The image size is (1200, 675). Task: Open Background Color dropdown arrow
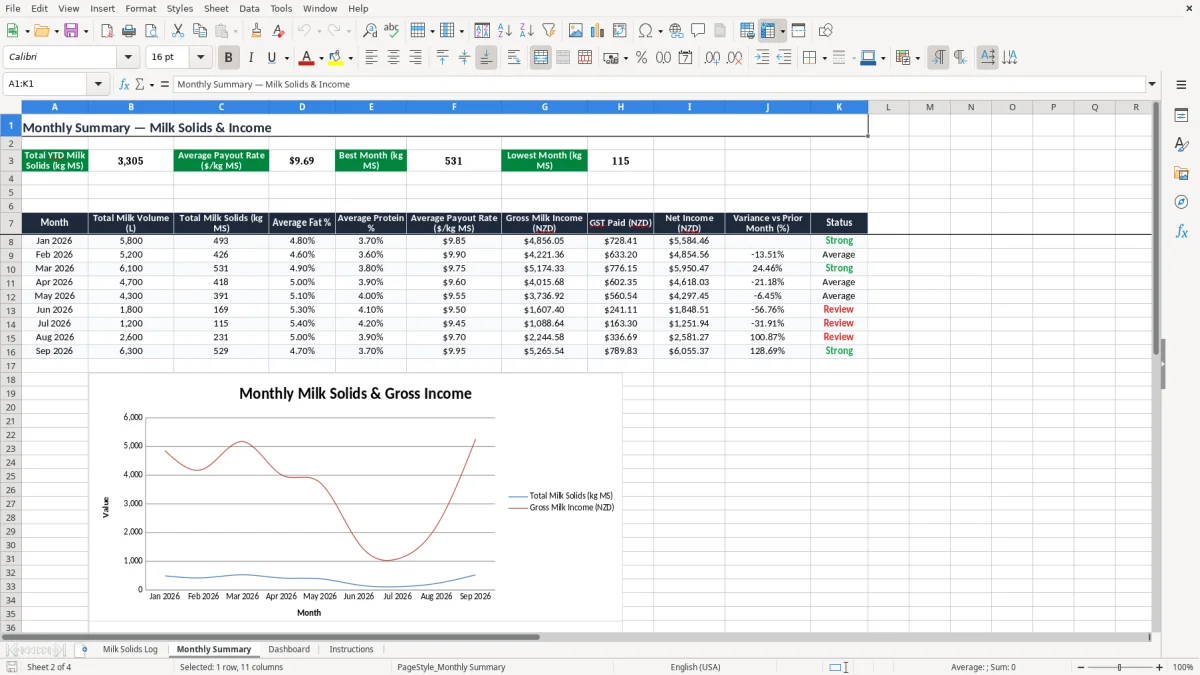(x=350, y=58)
